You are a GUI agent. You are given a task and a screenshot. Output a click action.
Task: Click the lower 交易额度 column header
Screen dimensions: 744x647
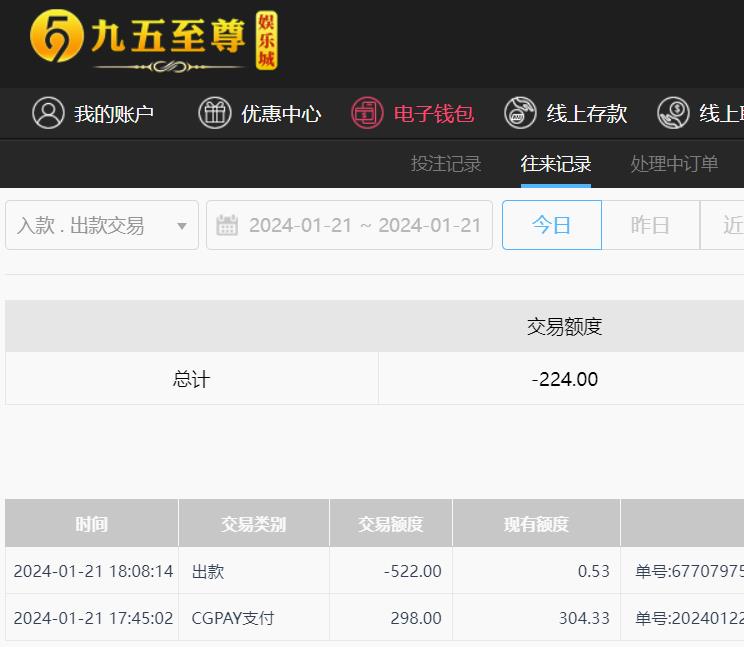(x=391, y=524)
